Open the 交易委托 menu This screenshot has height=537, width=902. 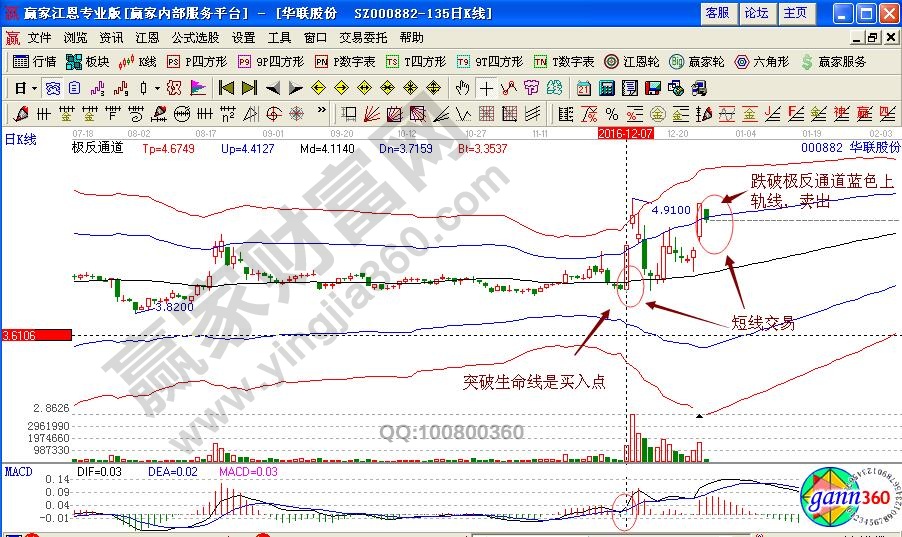[x=363, y=37]
